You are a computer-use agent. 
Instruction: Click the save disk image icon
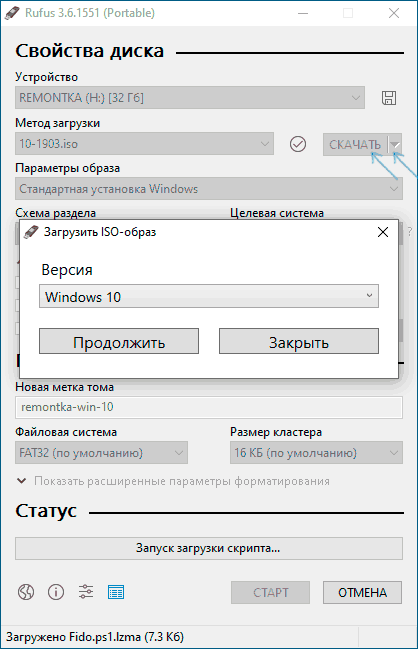389,98
